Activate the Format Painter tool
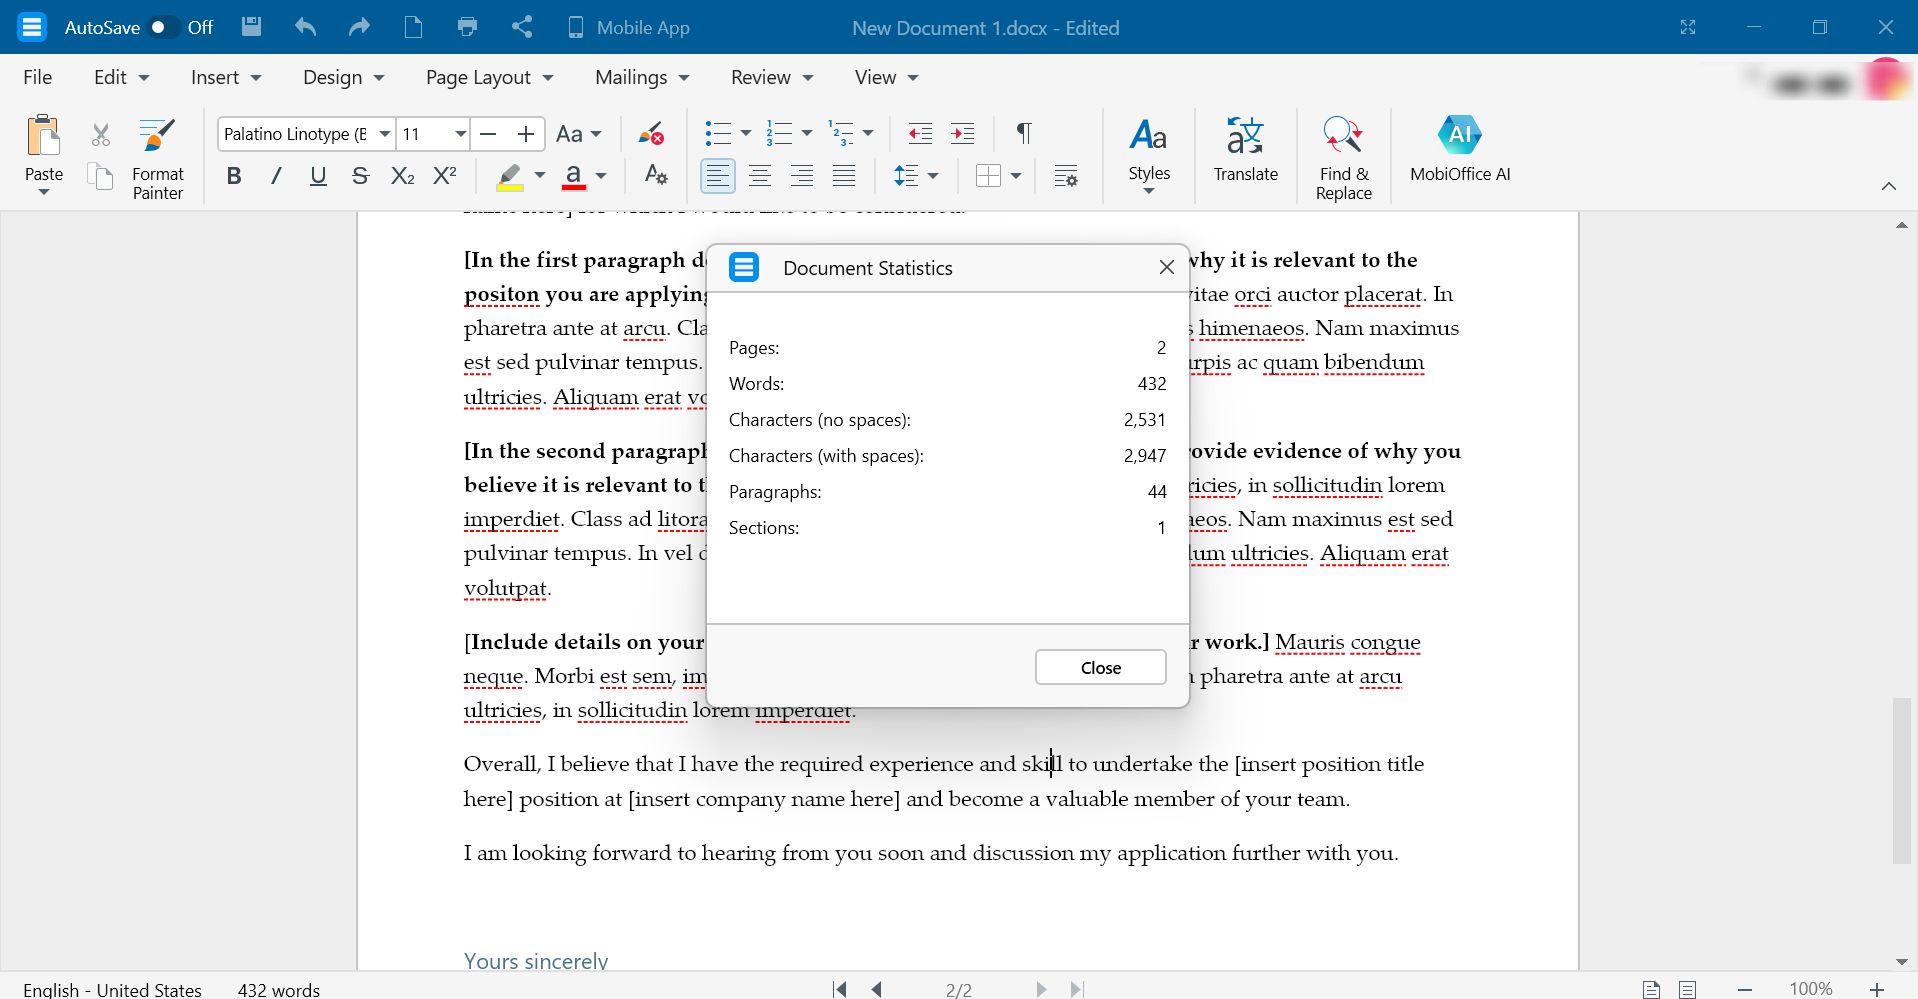Image resolution: width=1918 pixels, height=999 pixels. pos(158,158)
